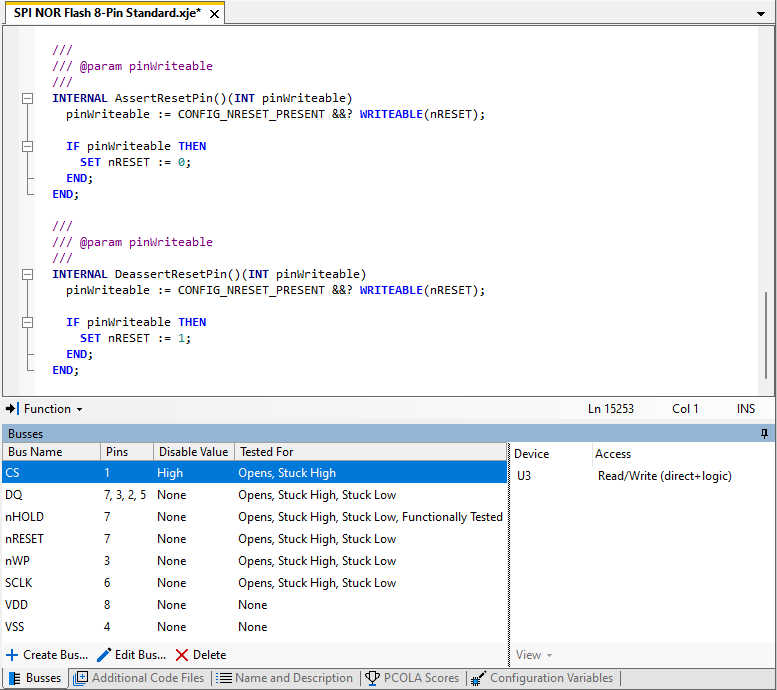Select the SPI NOR Flash 8-Pin Standard.xje tab
Screen dimensions: 777x690
click(107, 12)
